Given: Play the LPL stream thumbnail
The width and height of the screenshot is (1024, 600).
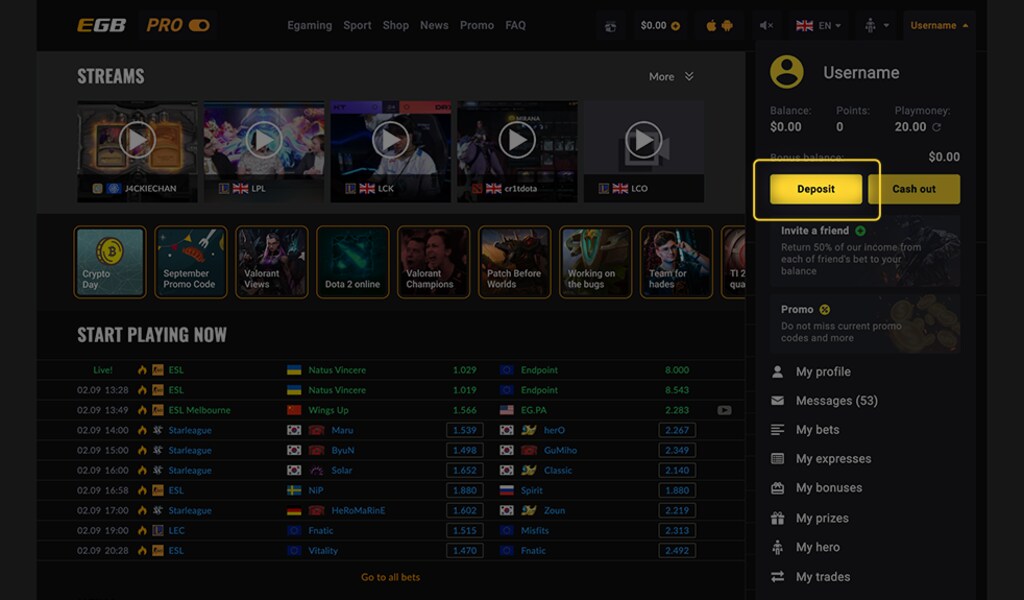Looking at the screenshot, I should pos(264,140).
